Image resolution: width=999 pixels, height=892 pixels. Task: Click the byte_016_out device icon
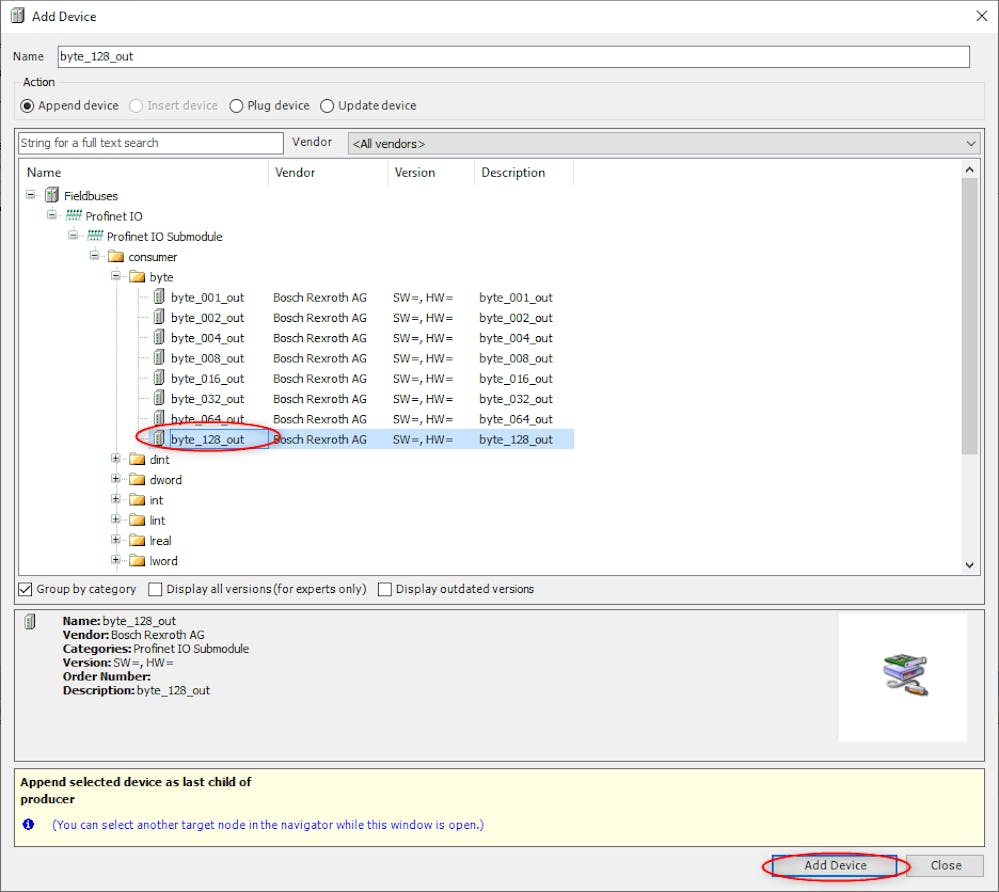click(159, 378)
